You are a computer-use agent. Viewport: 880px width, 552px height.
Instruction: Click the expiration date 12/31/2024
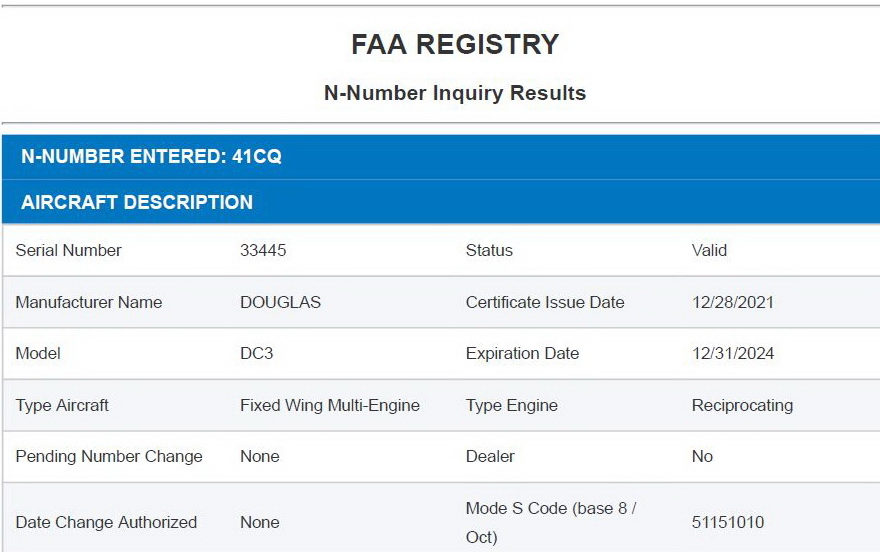(x=733, y=354)
